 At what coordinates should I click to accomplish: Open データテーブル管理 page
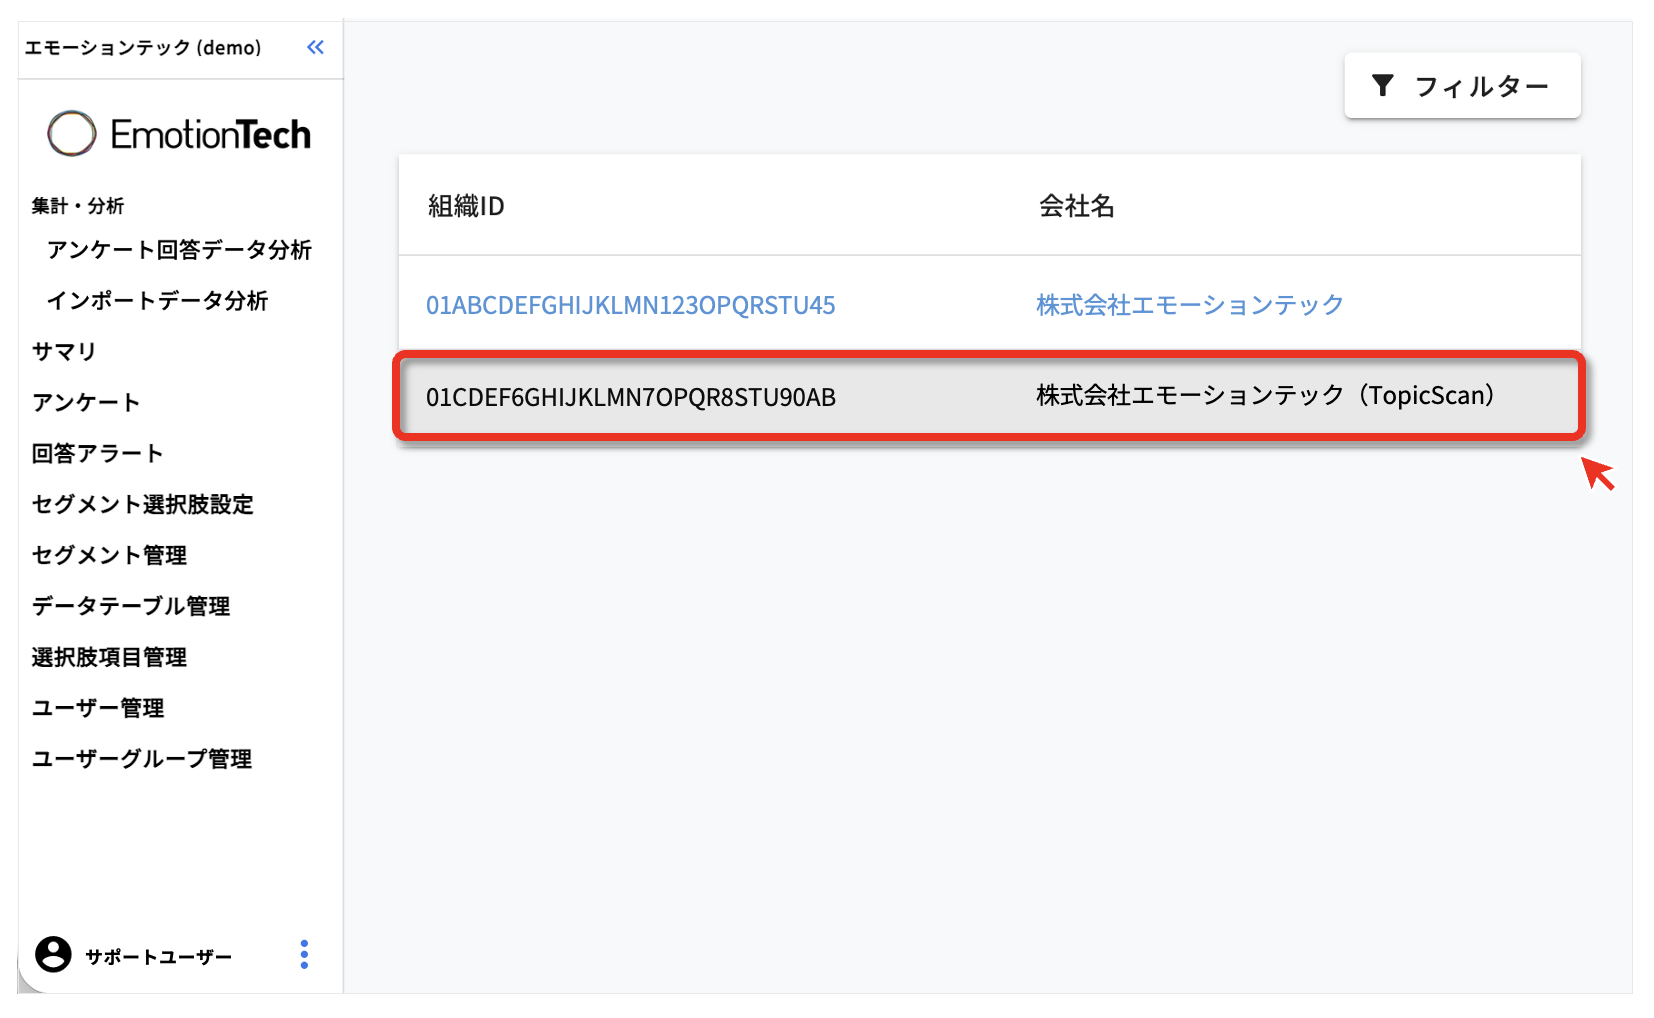tap(131, 607)
